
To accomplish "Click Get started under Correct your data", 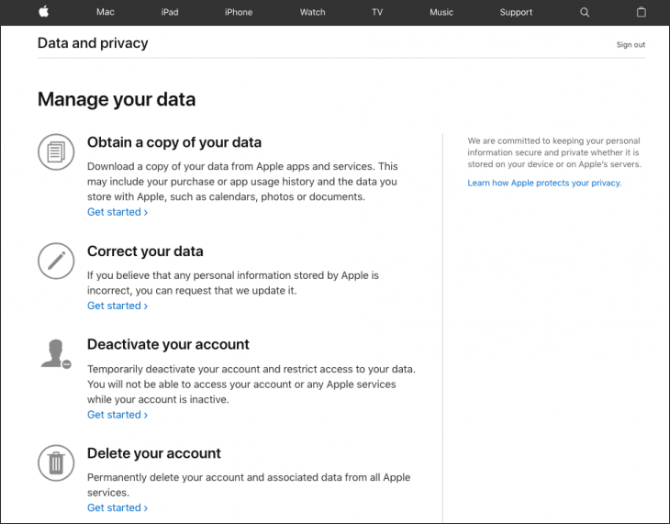I will click(x=118, y=306).
